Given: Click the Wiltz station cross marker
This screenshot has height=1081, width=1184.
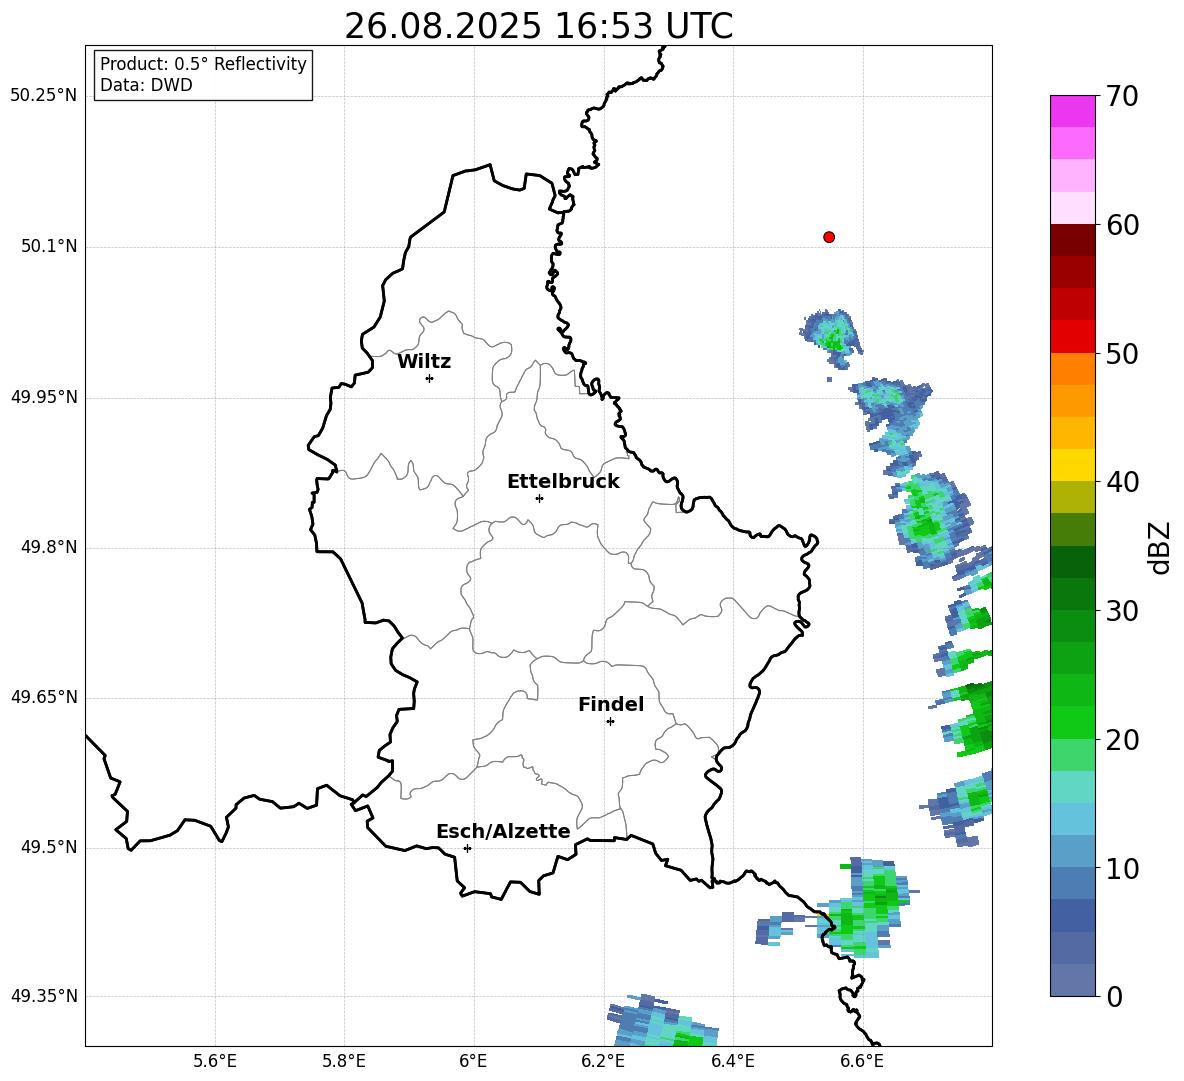Looking at the screenshot, I should [429, 378].
